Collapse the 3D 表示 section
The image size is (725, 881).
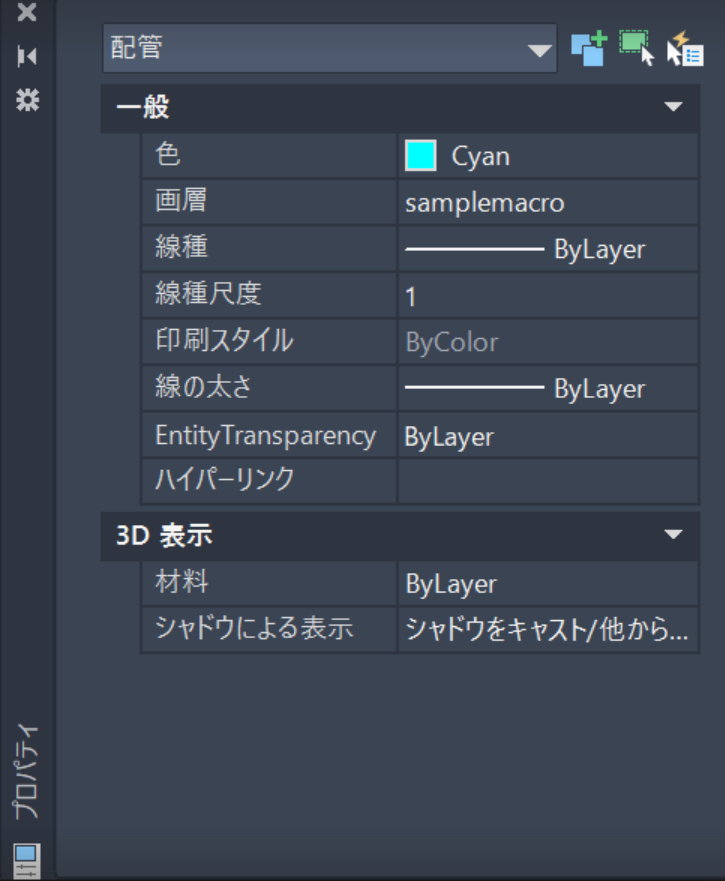(x=673, y=536)
